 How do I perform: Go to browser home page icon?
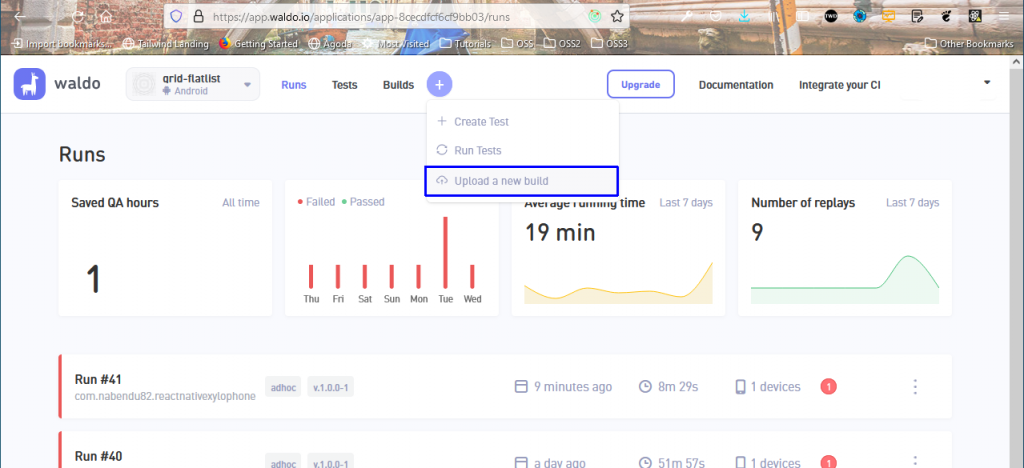[106, 17]
